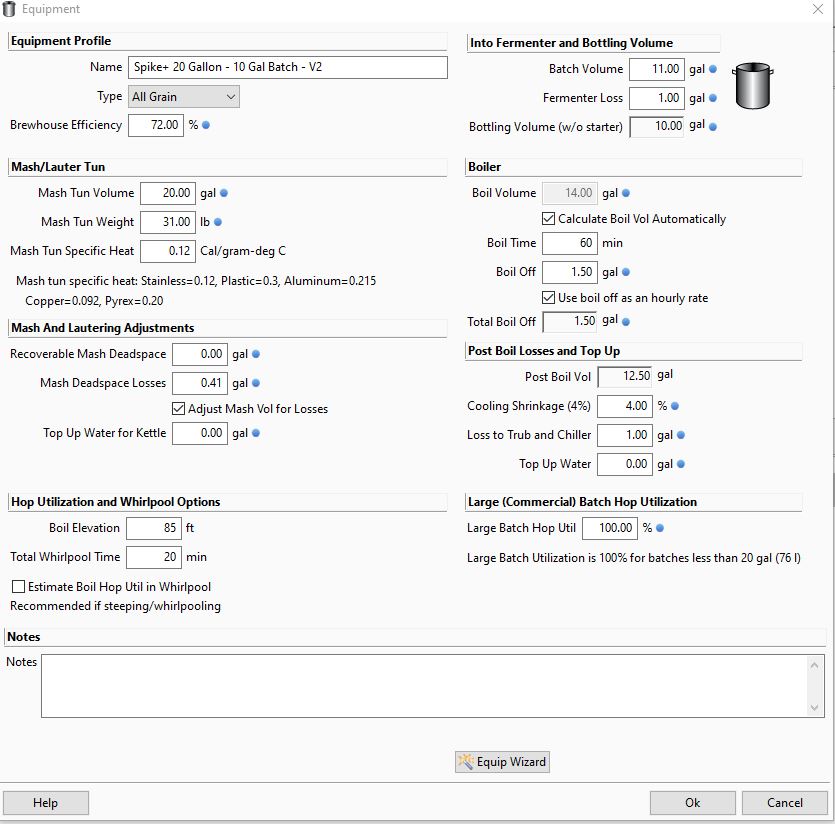Focus the Mash Tun Volume field
The image size is (835, 824).
click(x=168, y=193)
